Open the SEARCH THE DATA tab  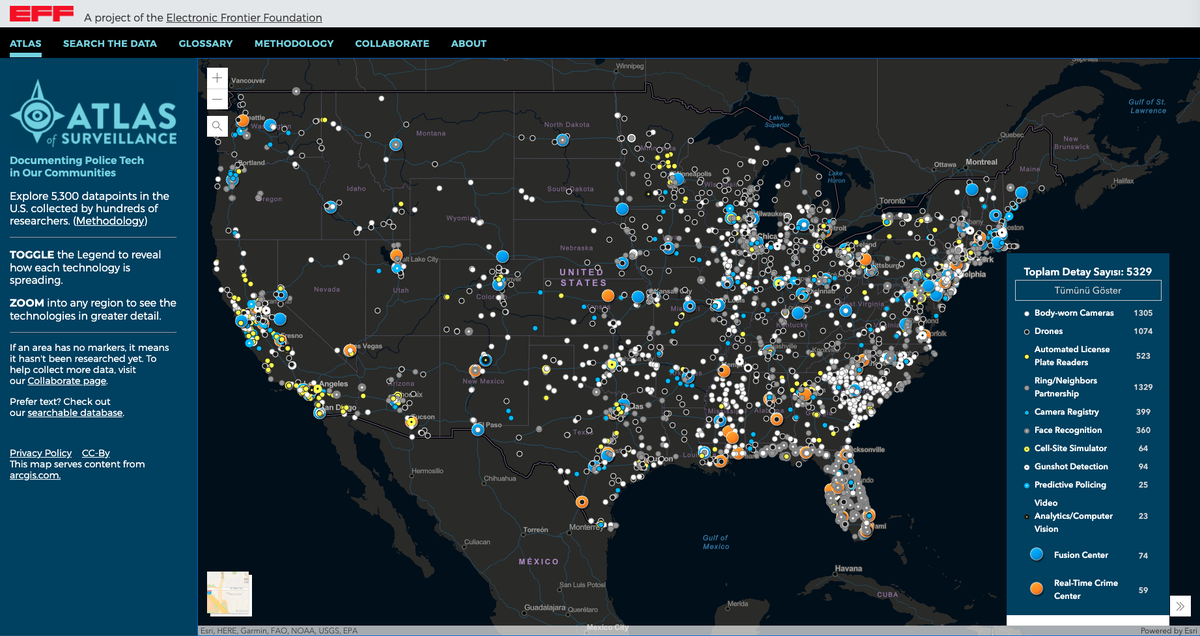tap(110, 43)
